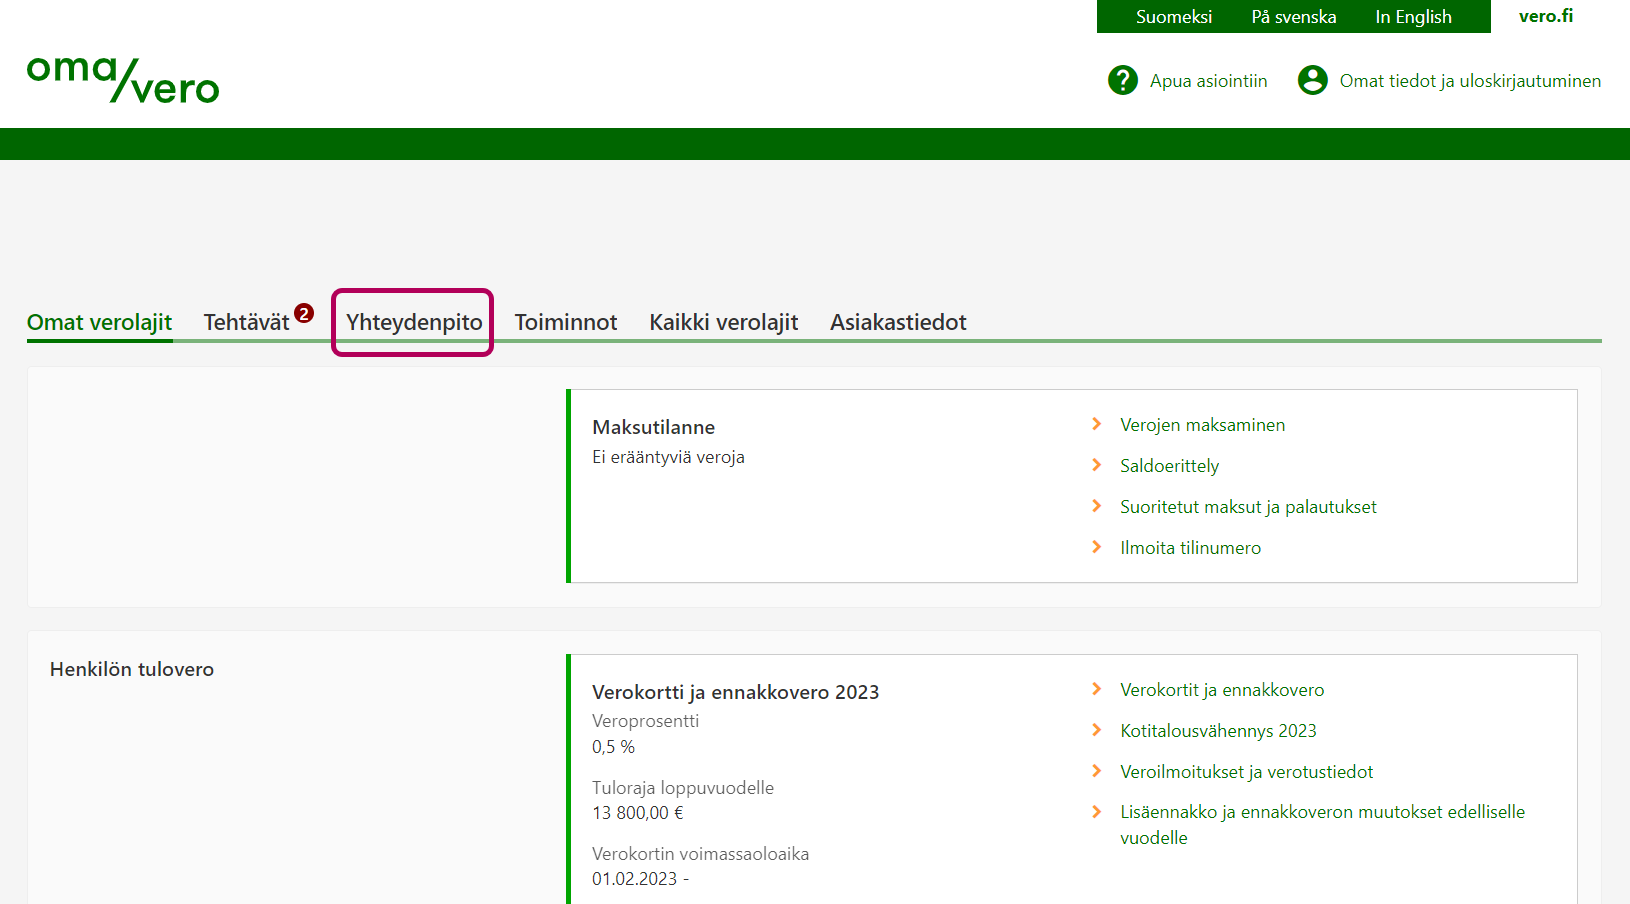This screenshot has width=1630, height=904.
Task: Select the Omat verolajit tab
Action: coord(99,322)
